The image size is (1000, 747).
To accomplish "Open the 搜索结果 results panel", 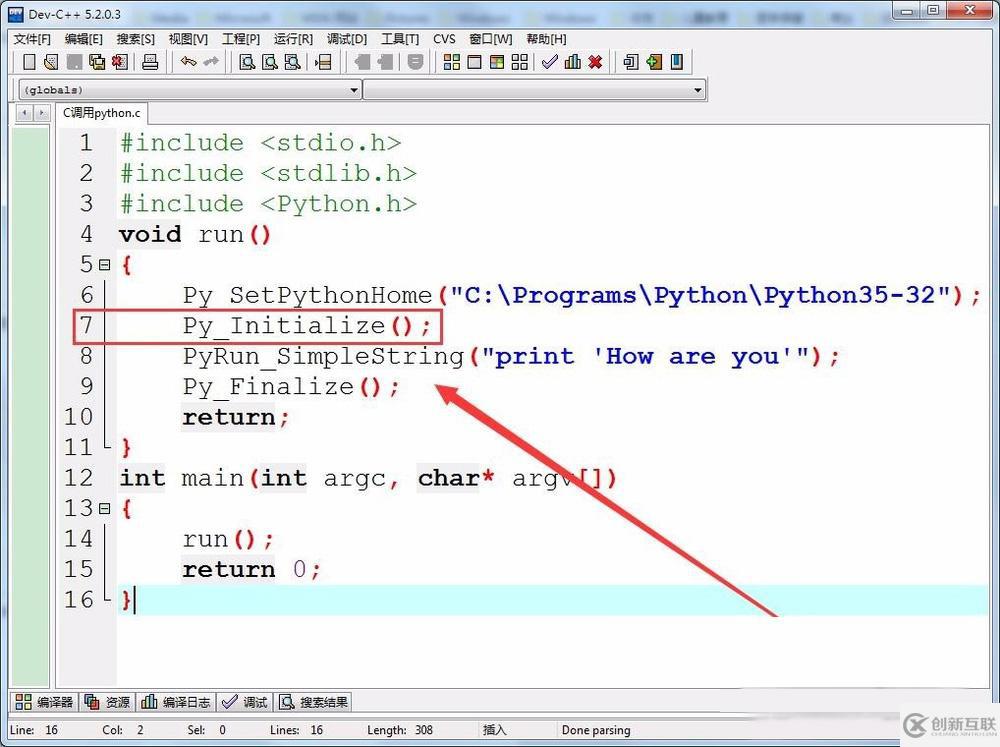I will (x=313, y=701).
